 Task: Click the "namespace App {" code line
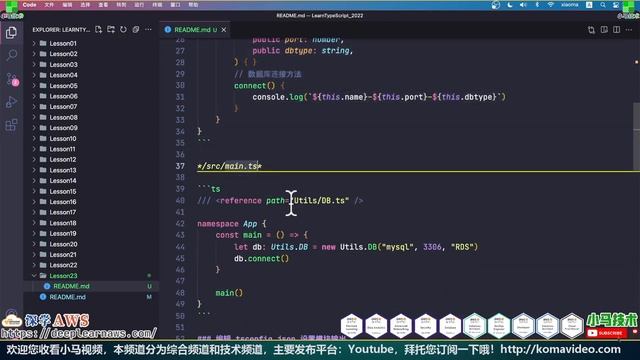[231, 224]
